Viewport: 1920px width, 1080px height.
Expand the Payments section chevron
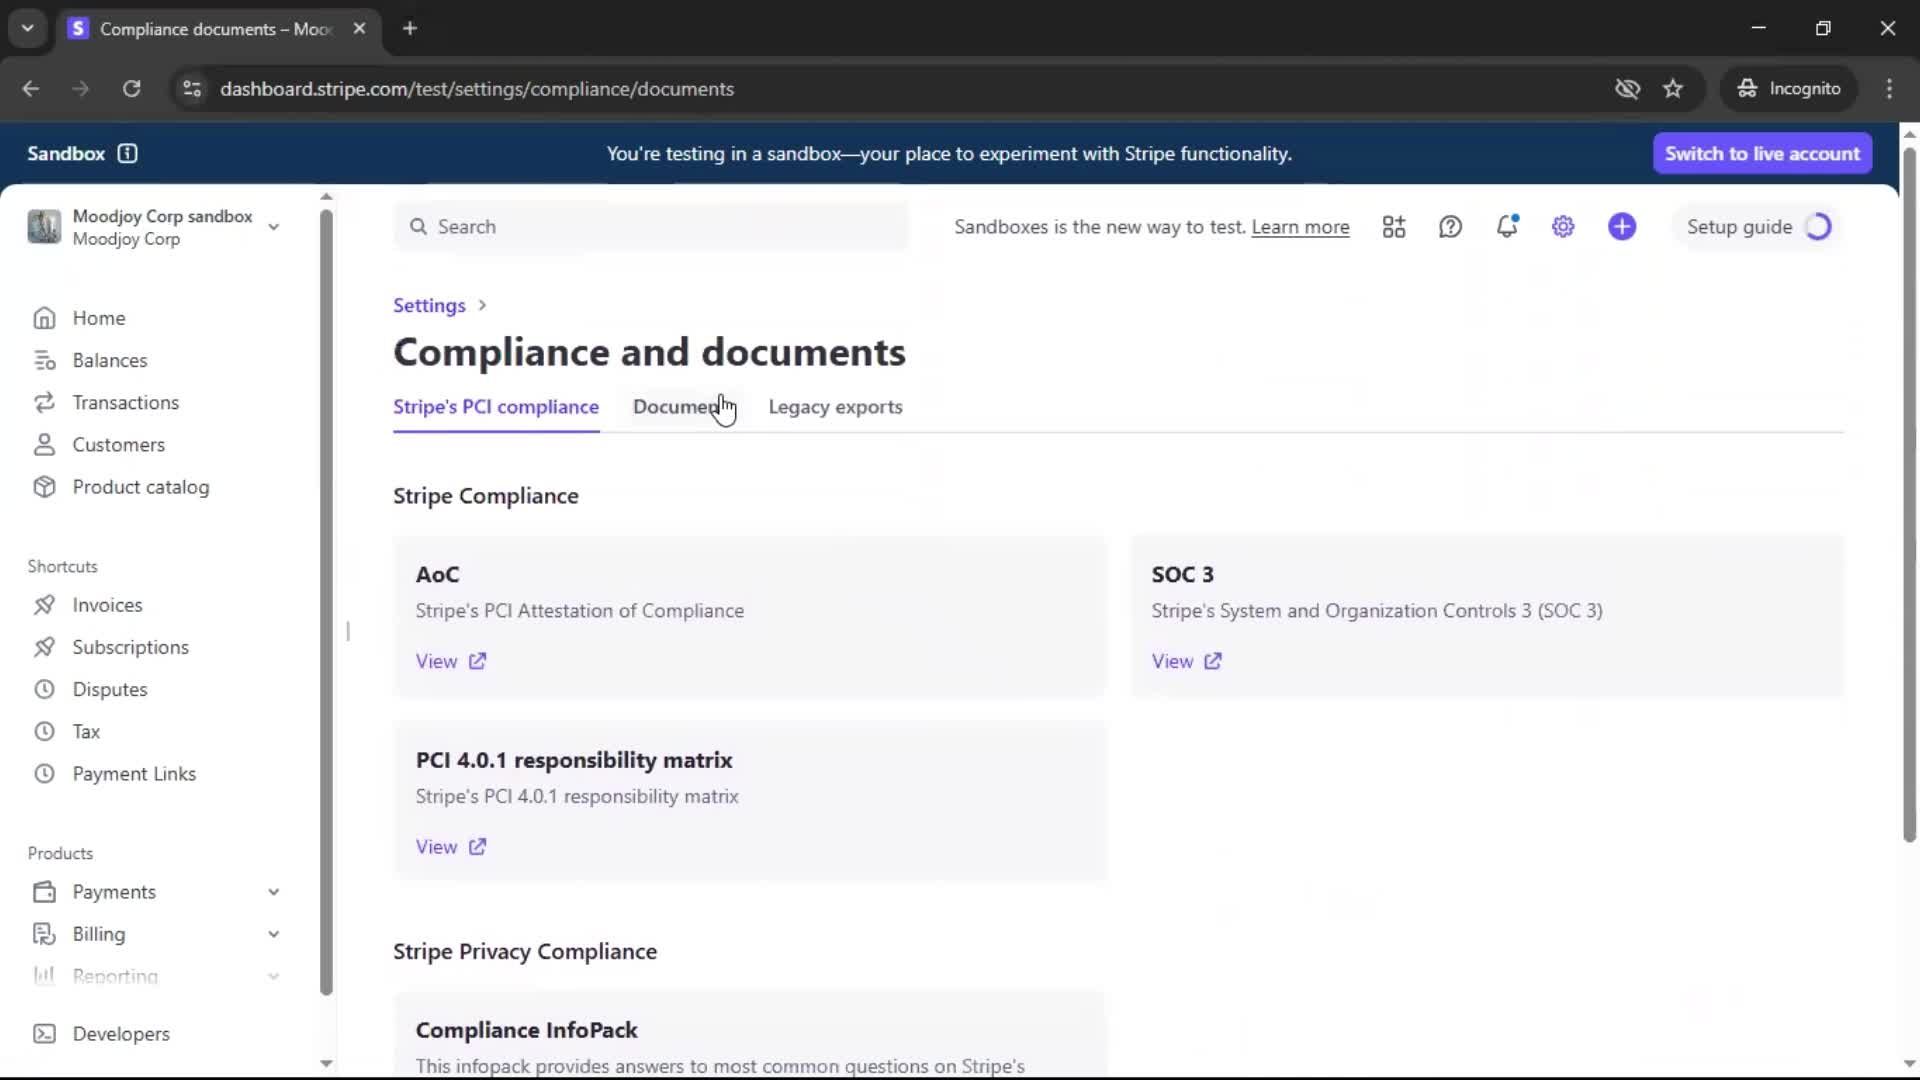click(x=273, y=892)
